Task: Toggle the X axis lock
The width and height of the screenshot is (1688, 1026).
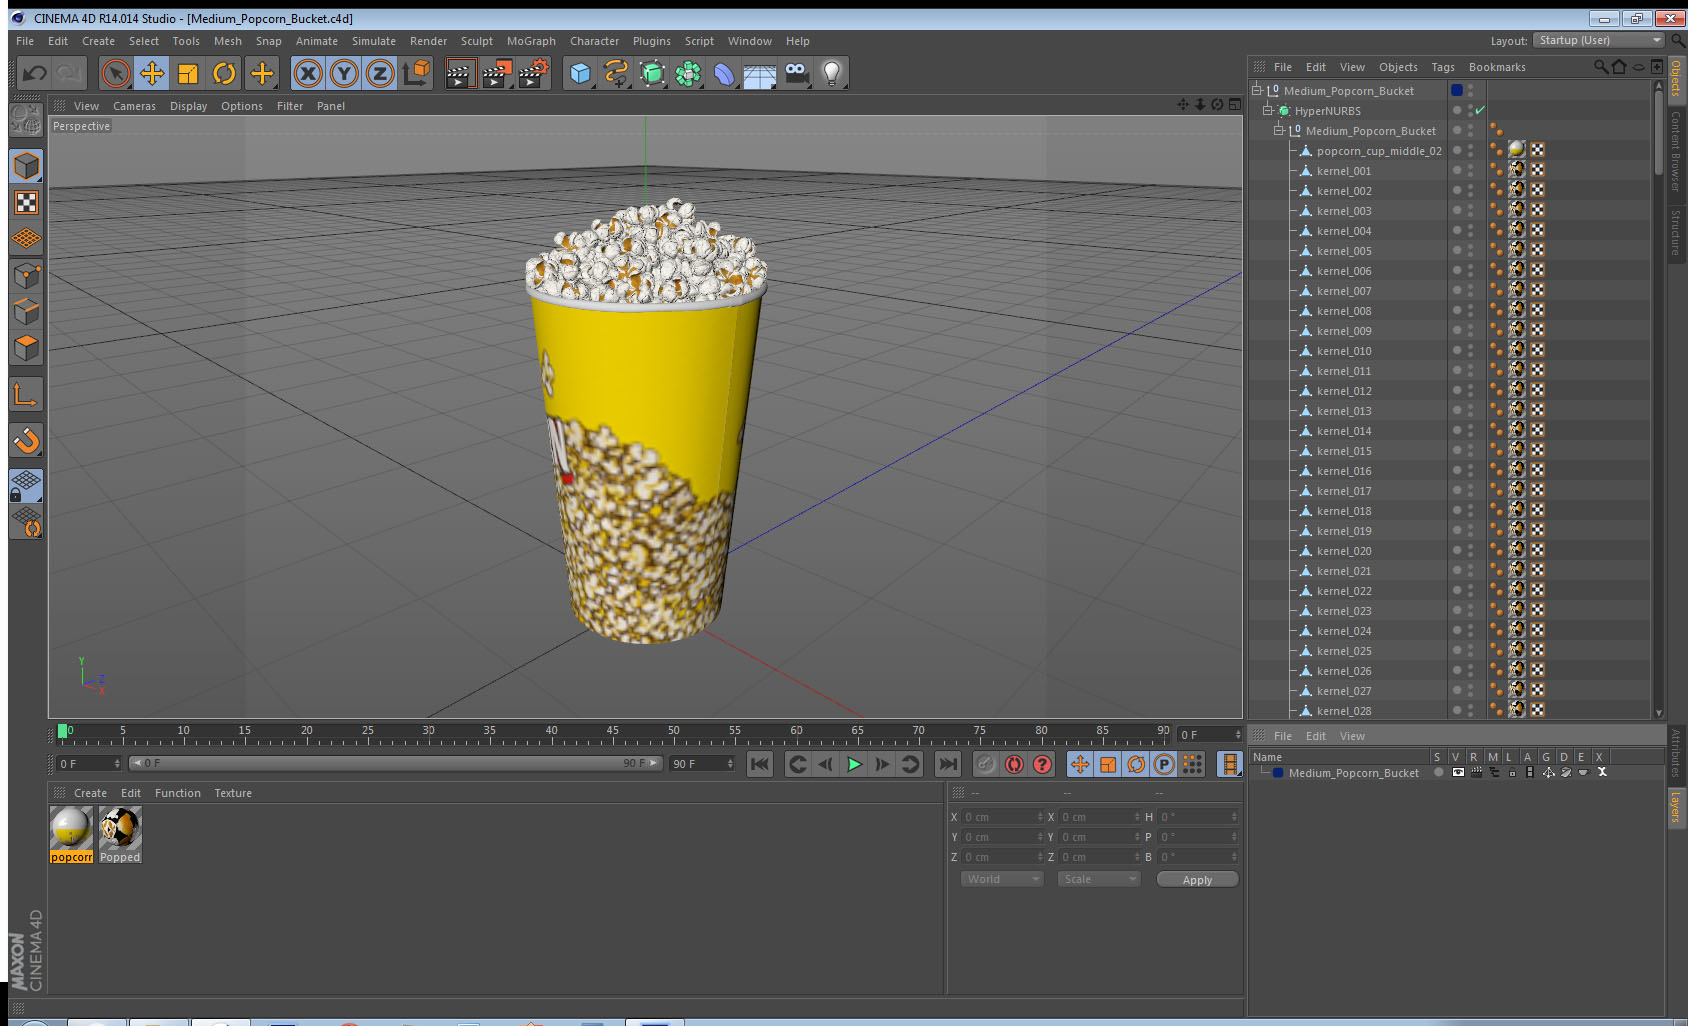Action: [308, 73]
